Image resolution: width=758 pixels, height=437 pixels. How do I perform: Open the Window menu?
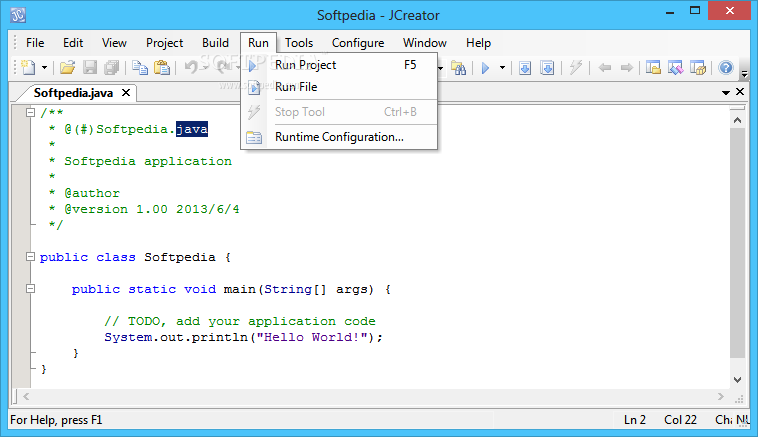pyautogui.click(x=424, y=43)
